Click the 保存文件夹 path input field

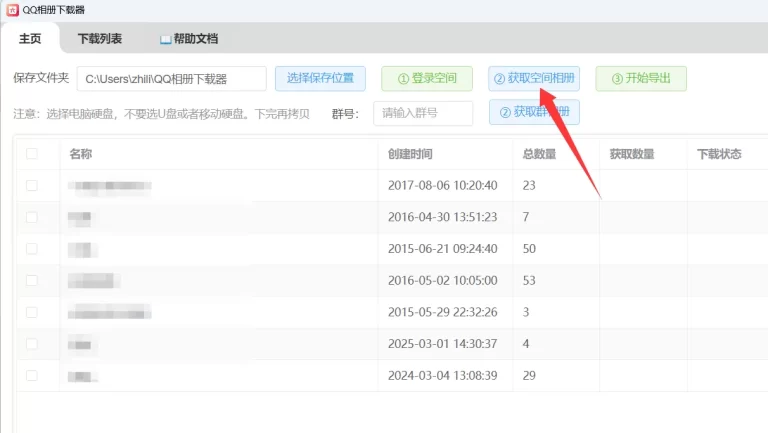click(x=171, y=79)
